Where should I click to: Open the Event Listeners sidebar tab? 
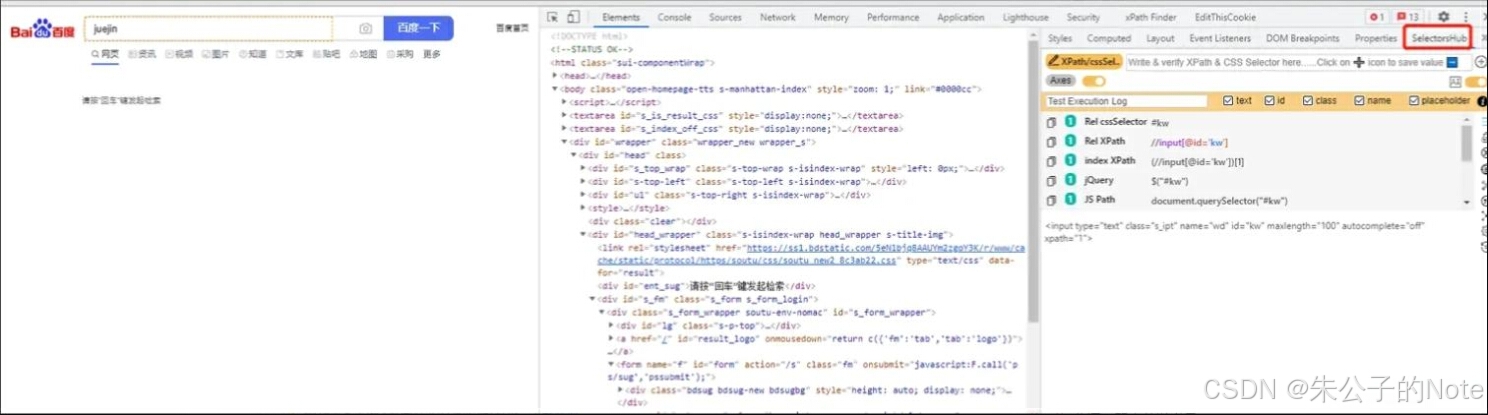click(x=1220, y=38)
